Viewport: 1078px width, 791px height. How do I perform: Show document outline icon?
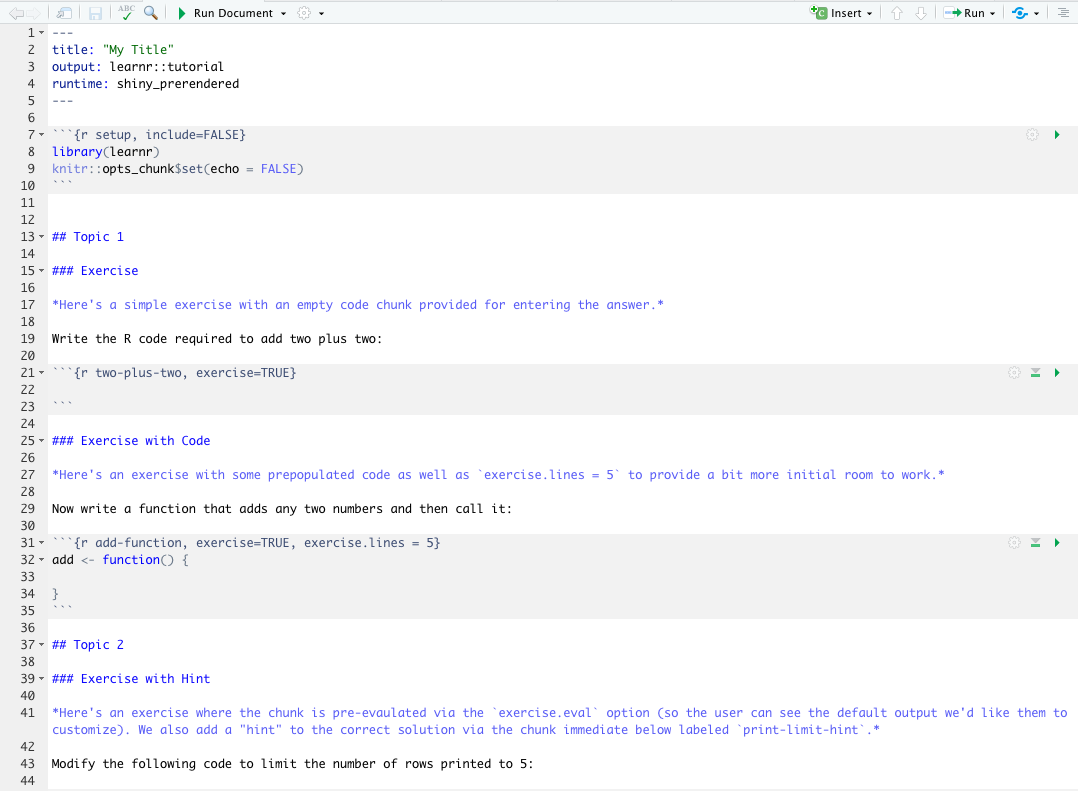tap(1063, 13)
